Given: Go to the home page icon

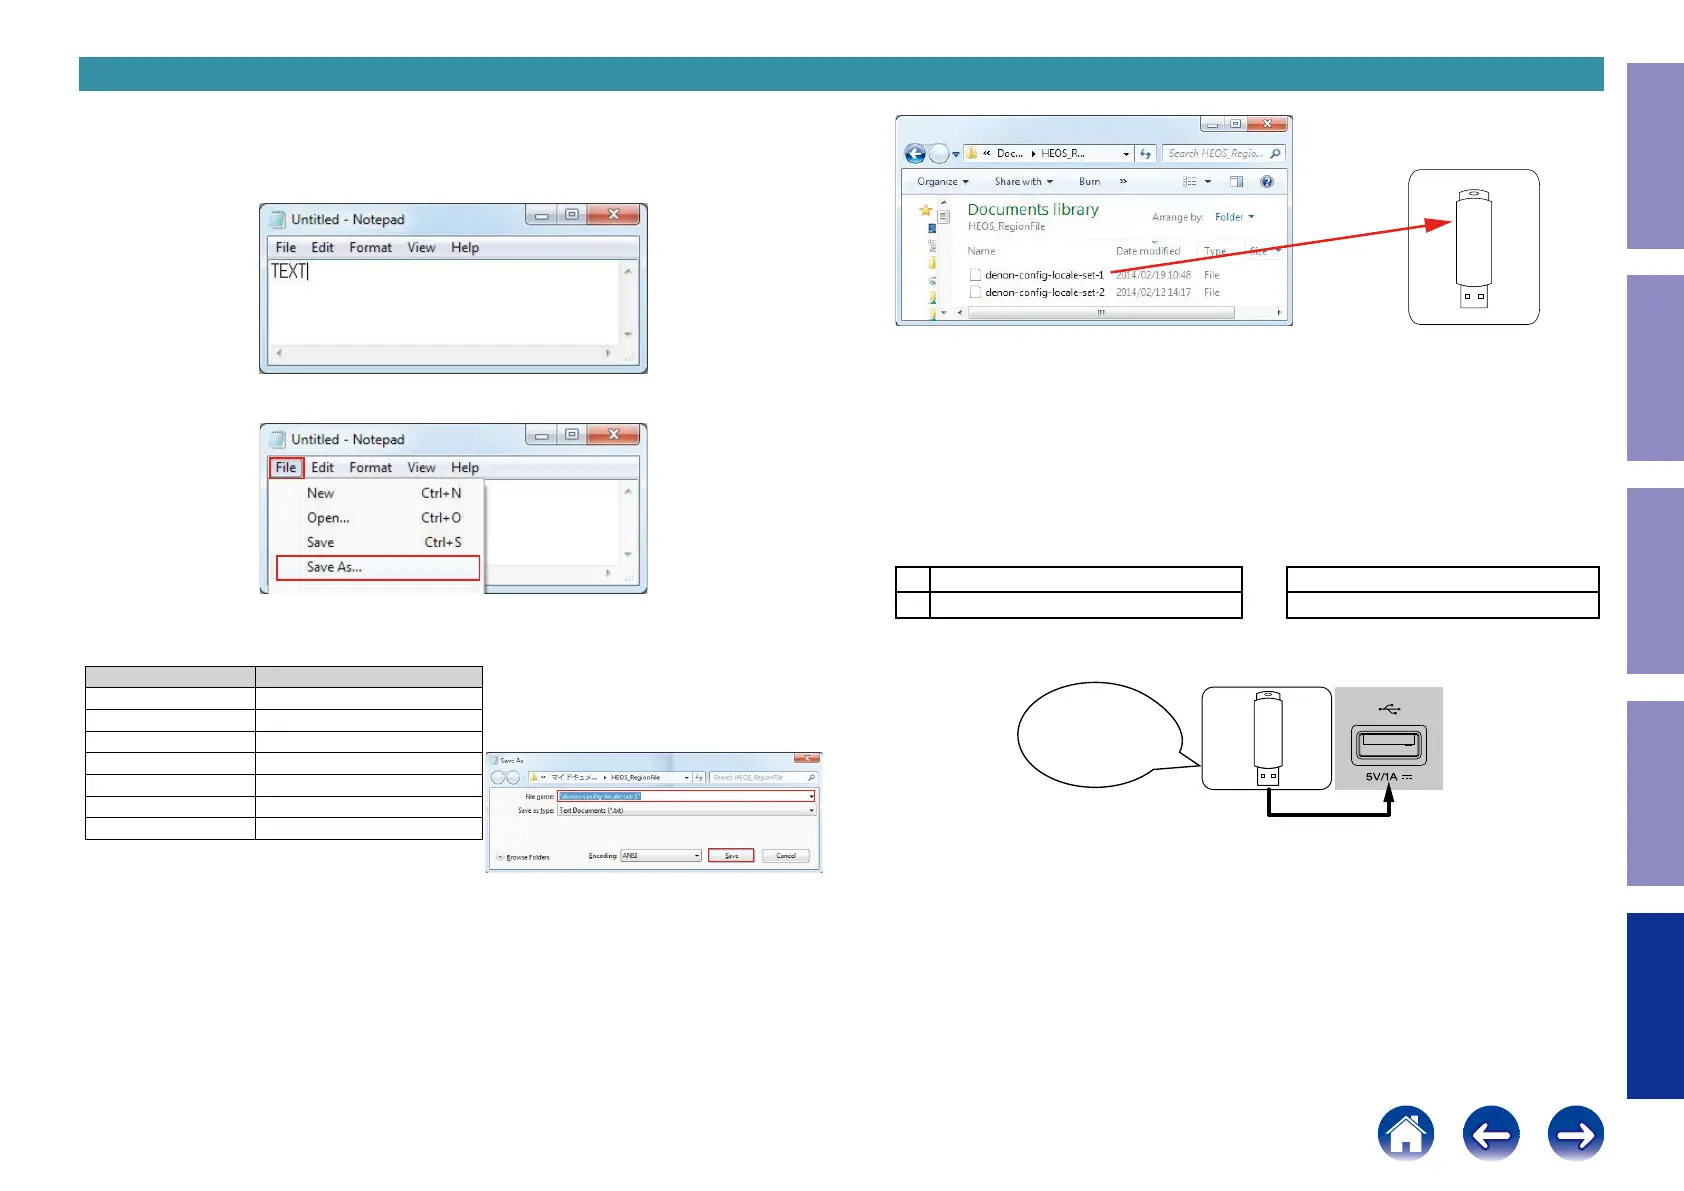Looking at the screenshot, I should coord(1405,1134).
